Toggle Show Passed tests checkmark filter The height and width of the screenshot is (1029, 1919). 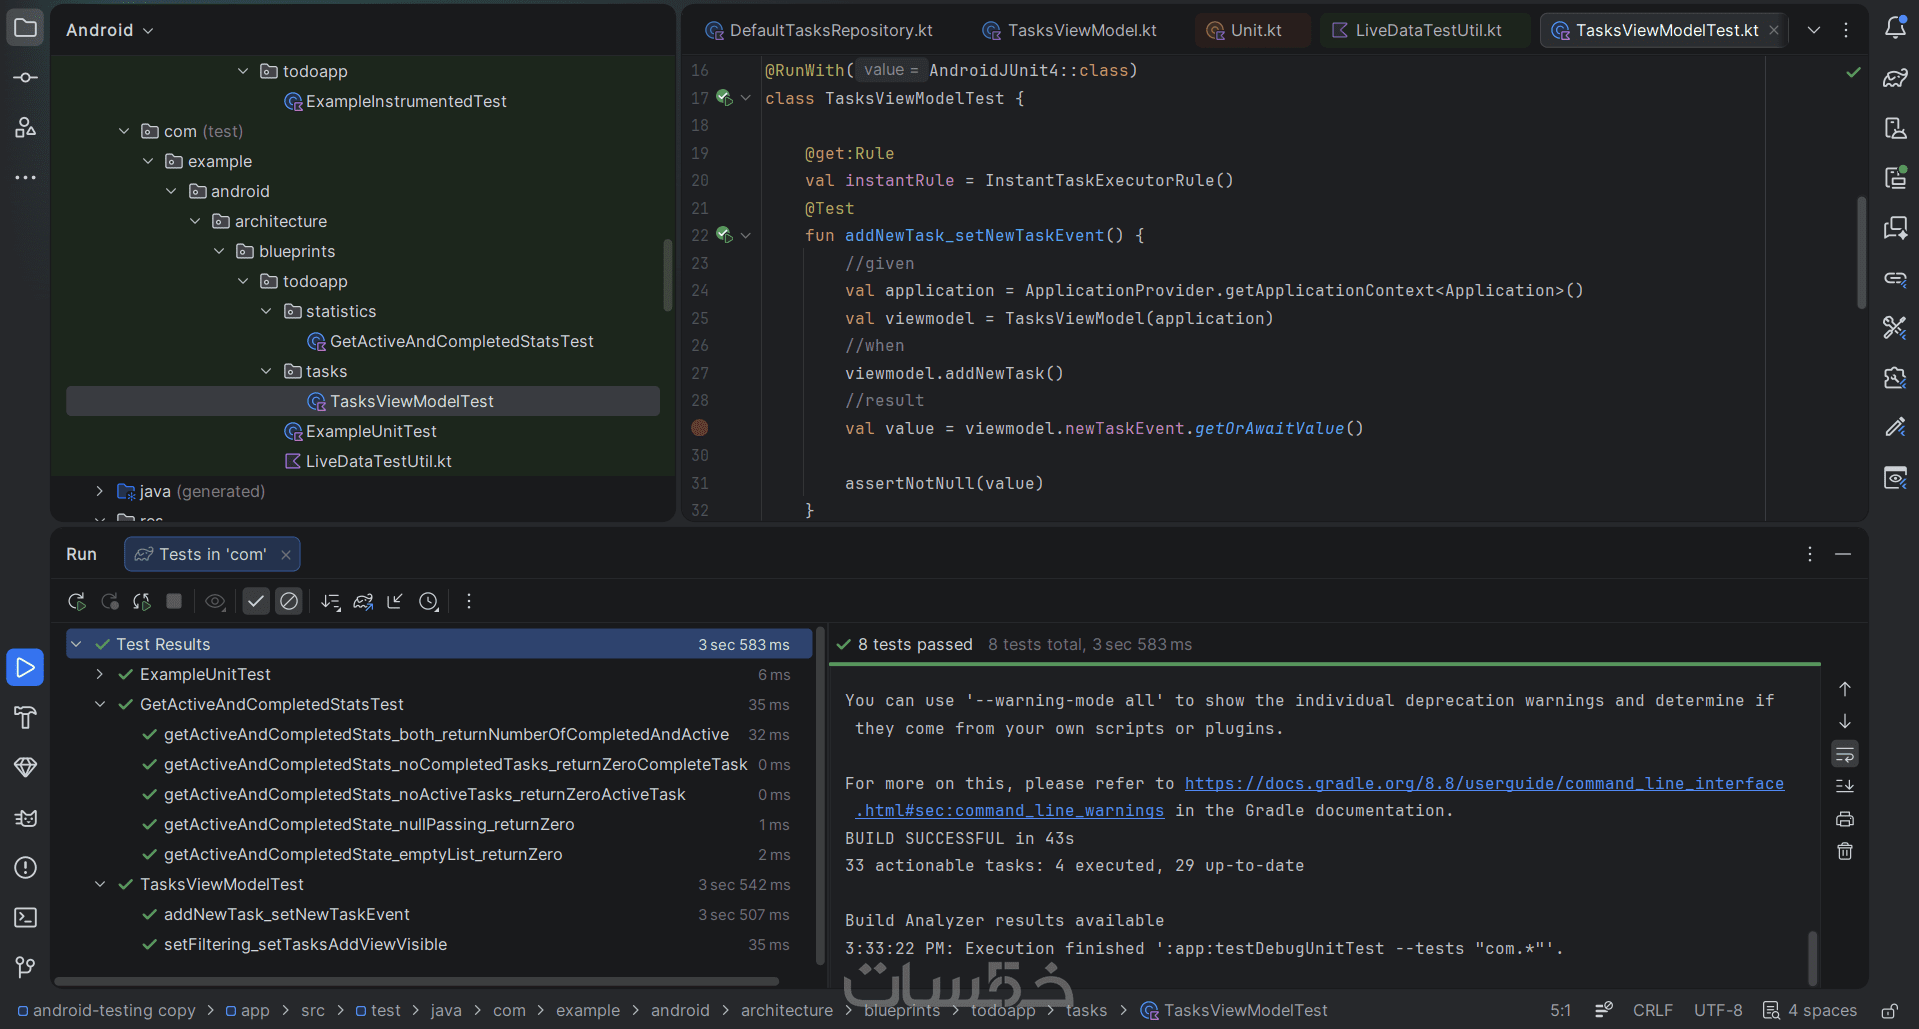[x=256, y=601]
